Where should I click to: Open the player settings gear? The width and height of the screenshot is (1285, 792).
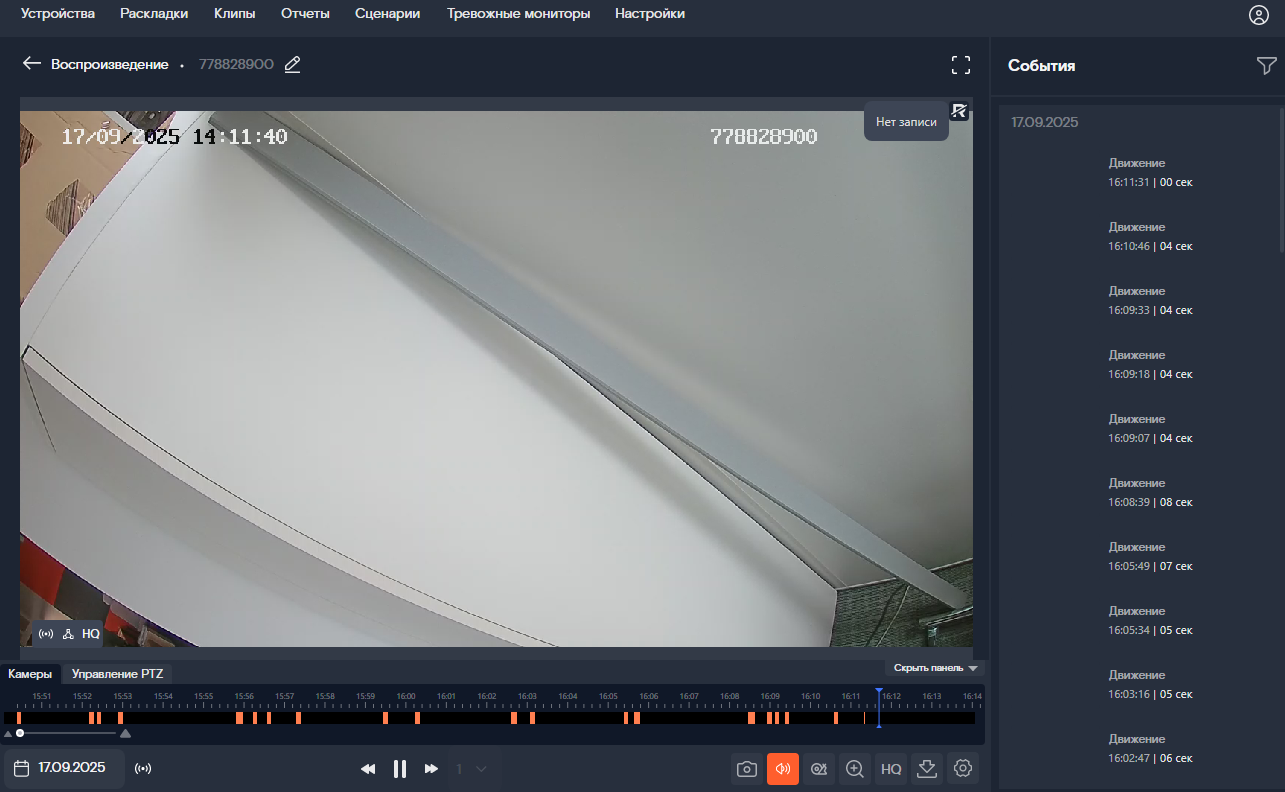pos(963,769)
